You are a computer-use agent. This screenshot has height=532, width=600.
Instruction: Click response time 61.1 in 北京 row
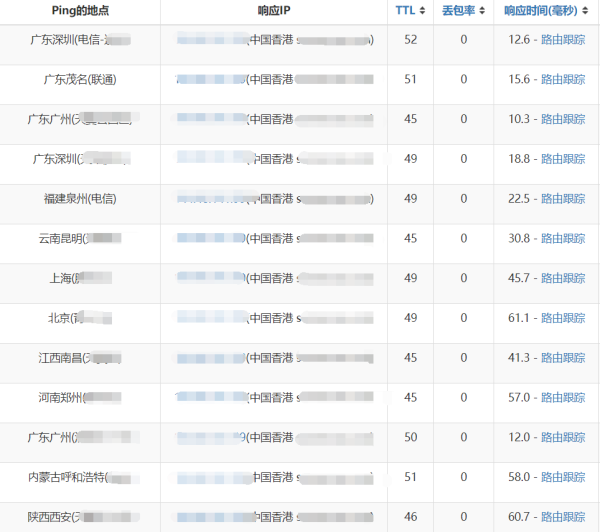coord(519,318)
